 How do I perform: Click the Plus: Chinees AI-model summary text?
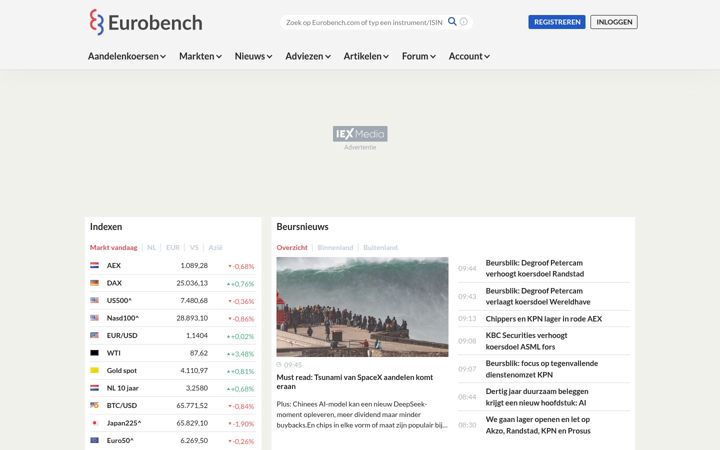click(362, 414)
